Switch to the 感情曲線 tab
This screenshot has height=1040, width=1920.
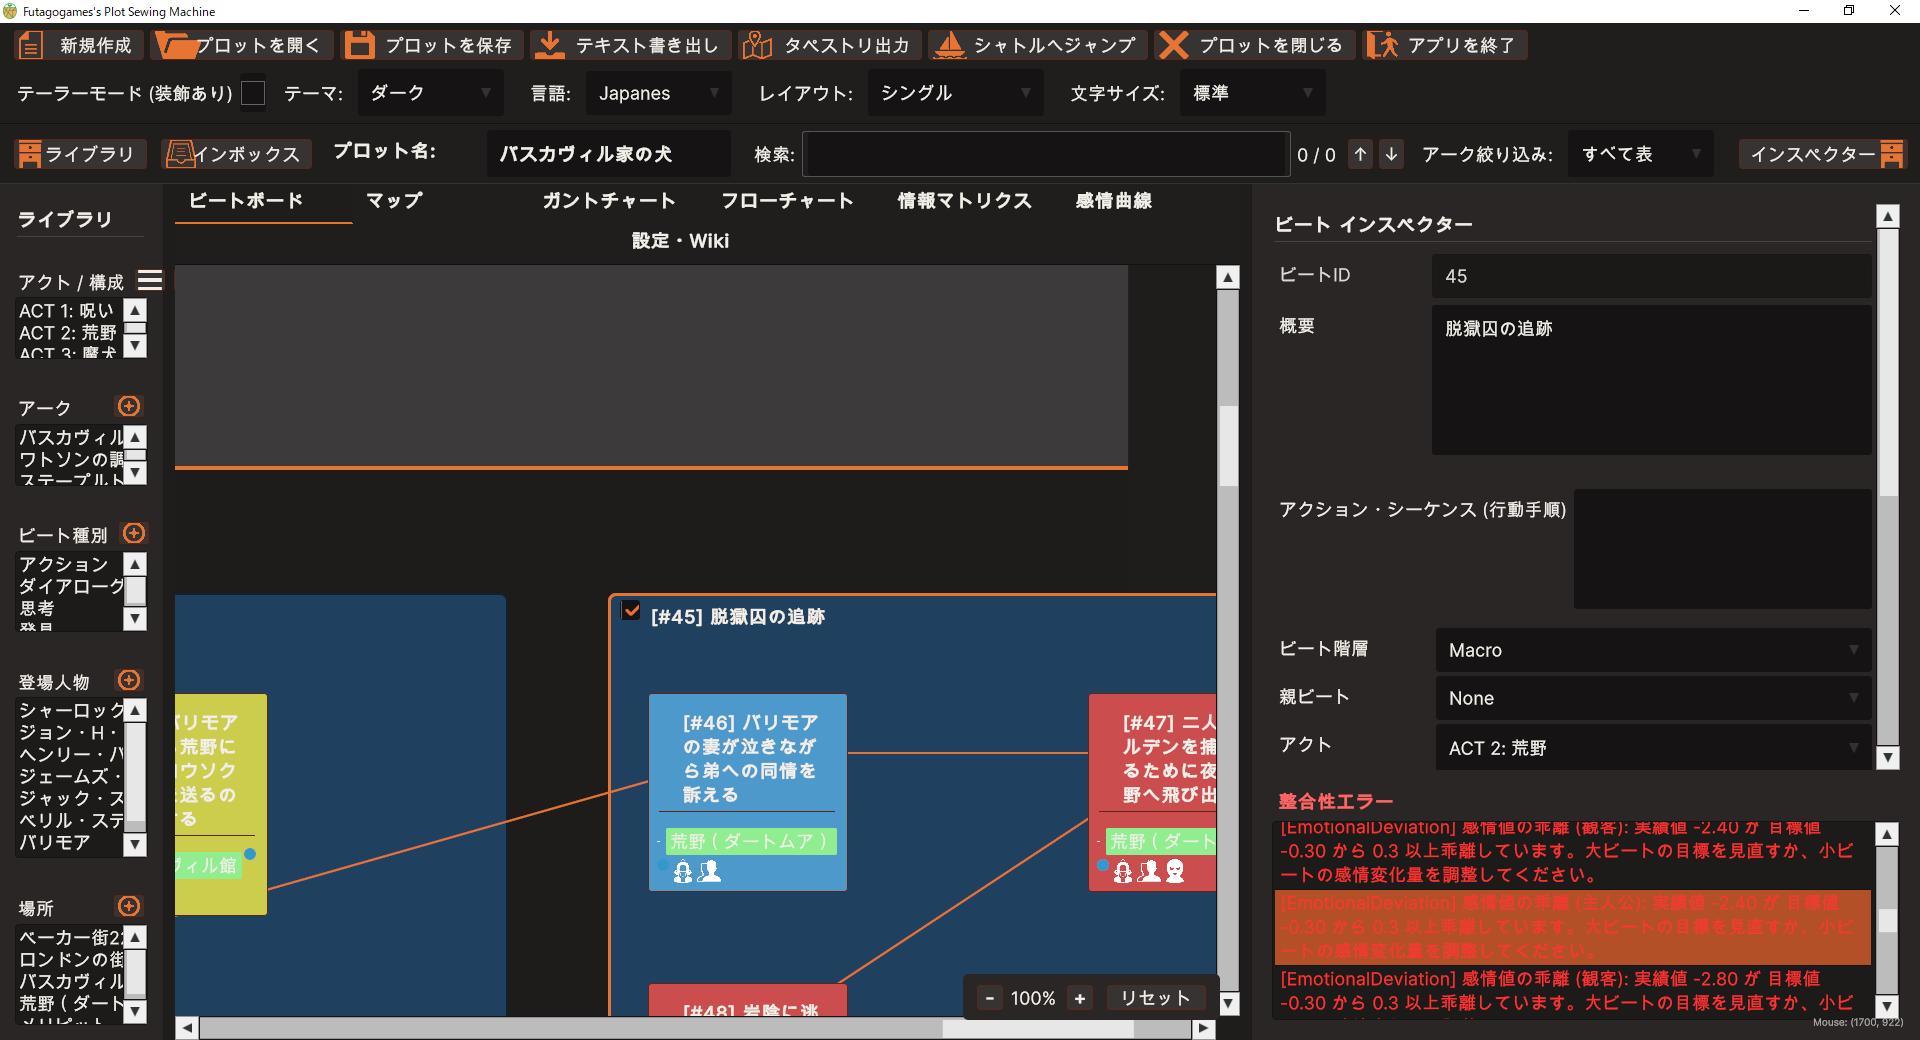1114,201
